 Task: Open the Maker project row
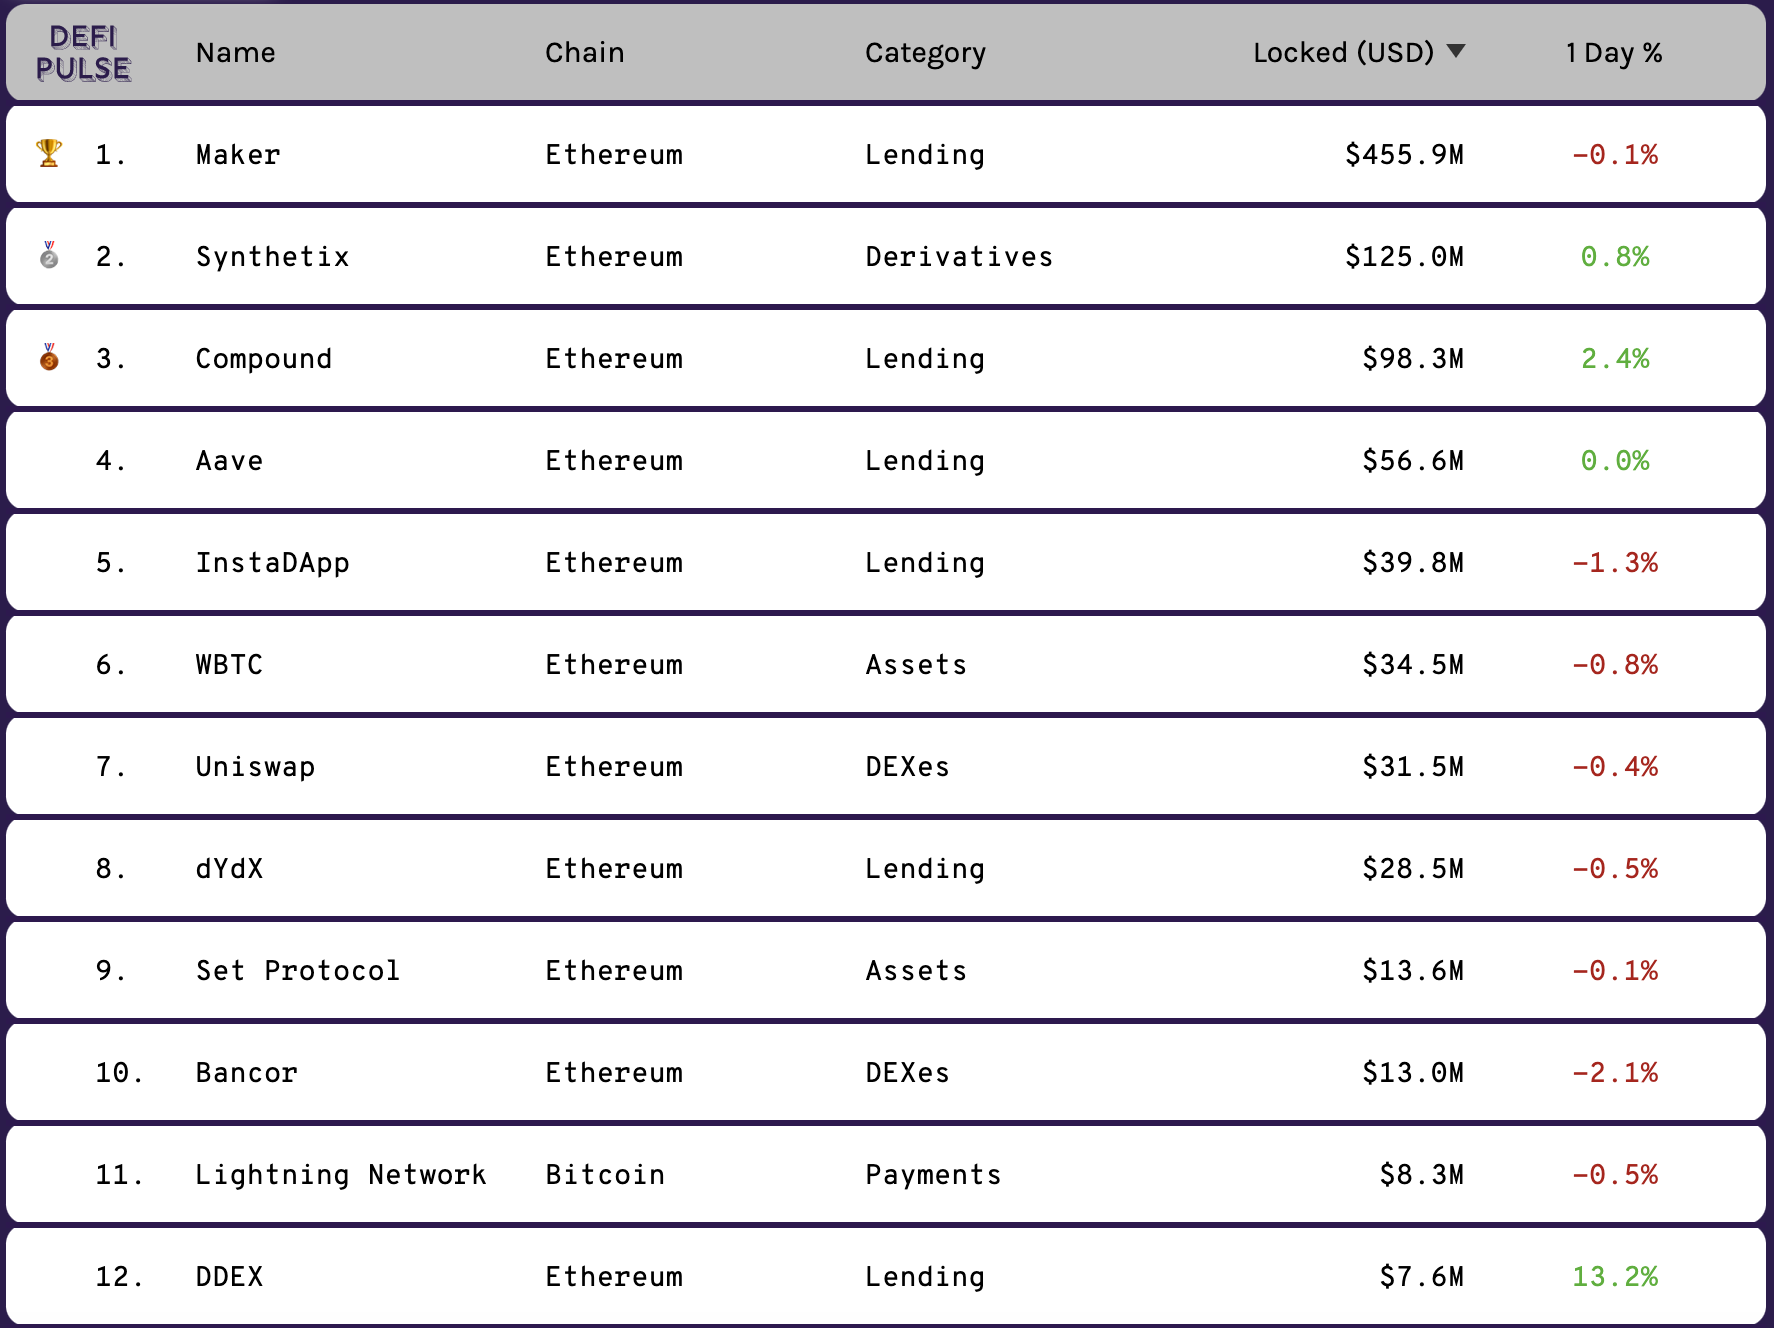coord(886,154)
